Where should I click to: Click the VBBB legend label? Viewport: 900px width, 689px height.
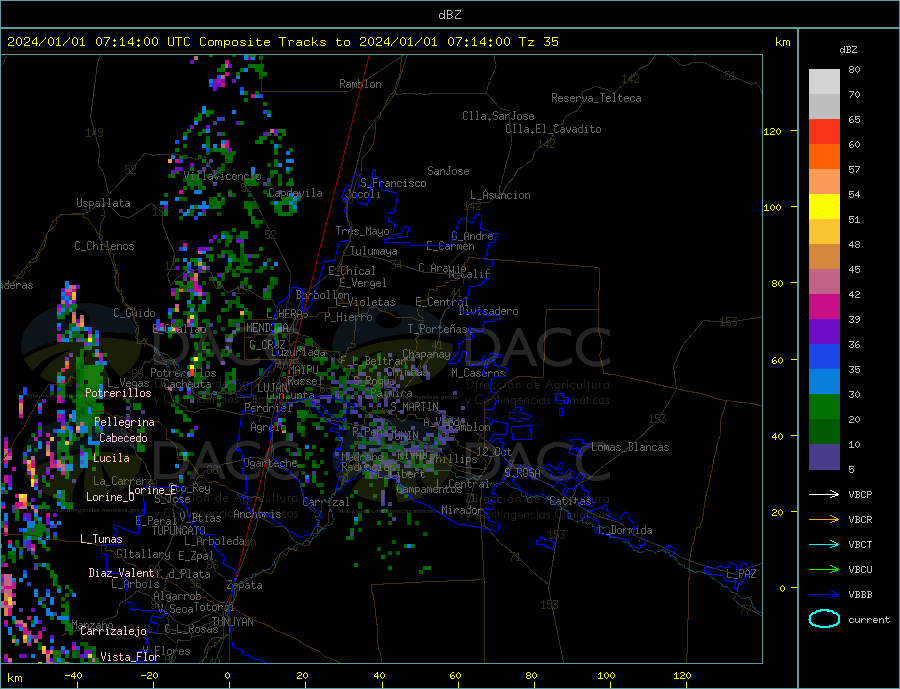(x=860, y=594)
